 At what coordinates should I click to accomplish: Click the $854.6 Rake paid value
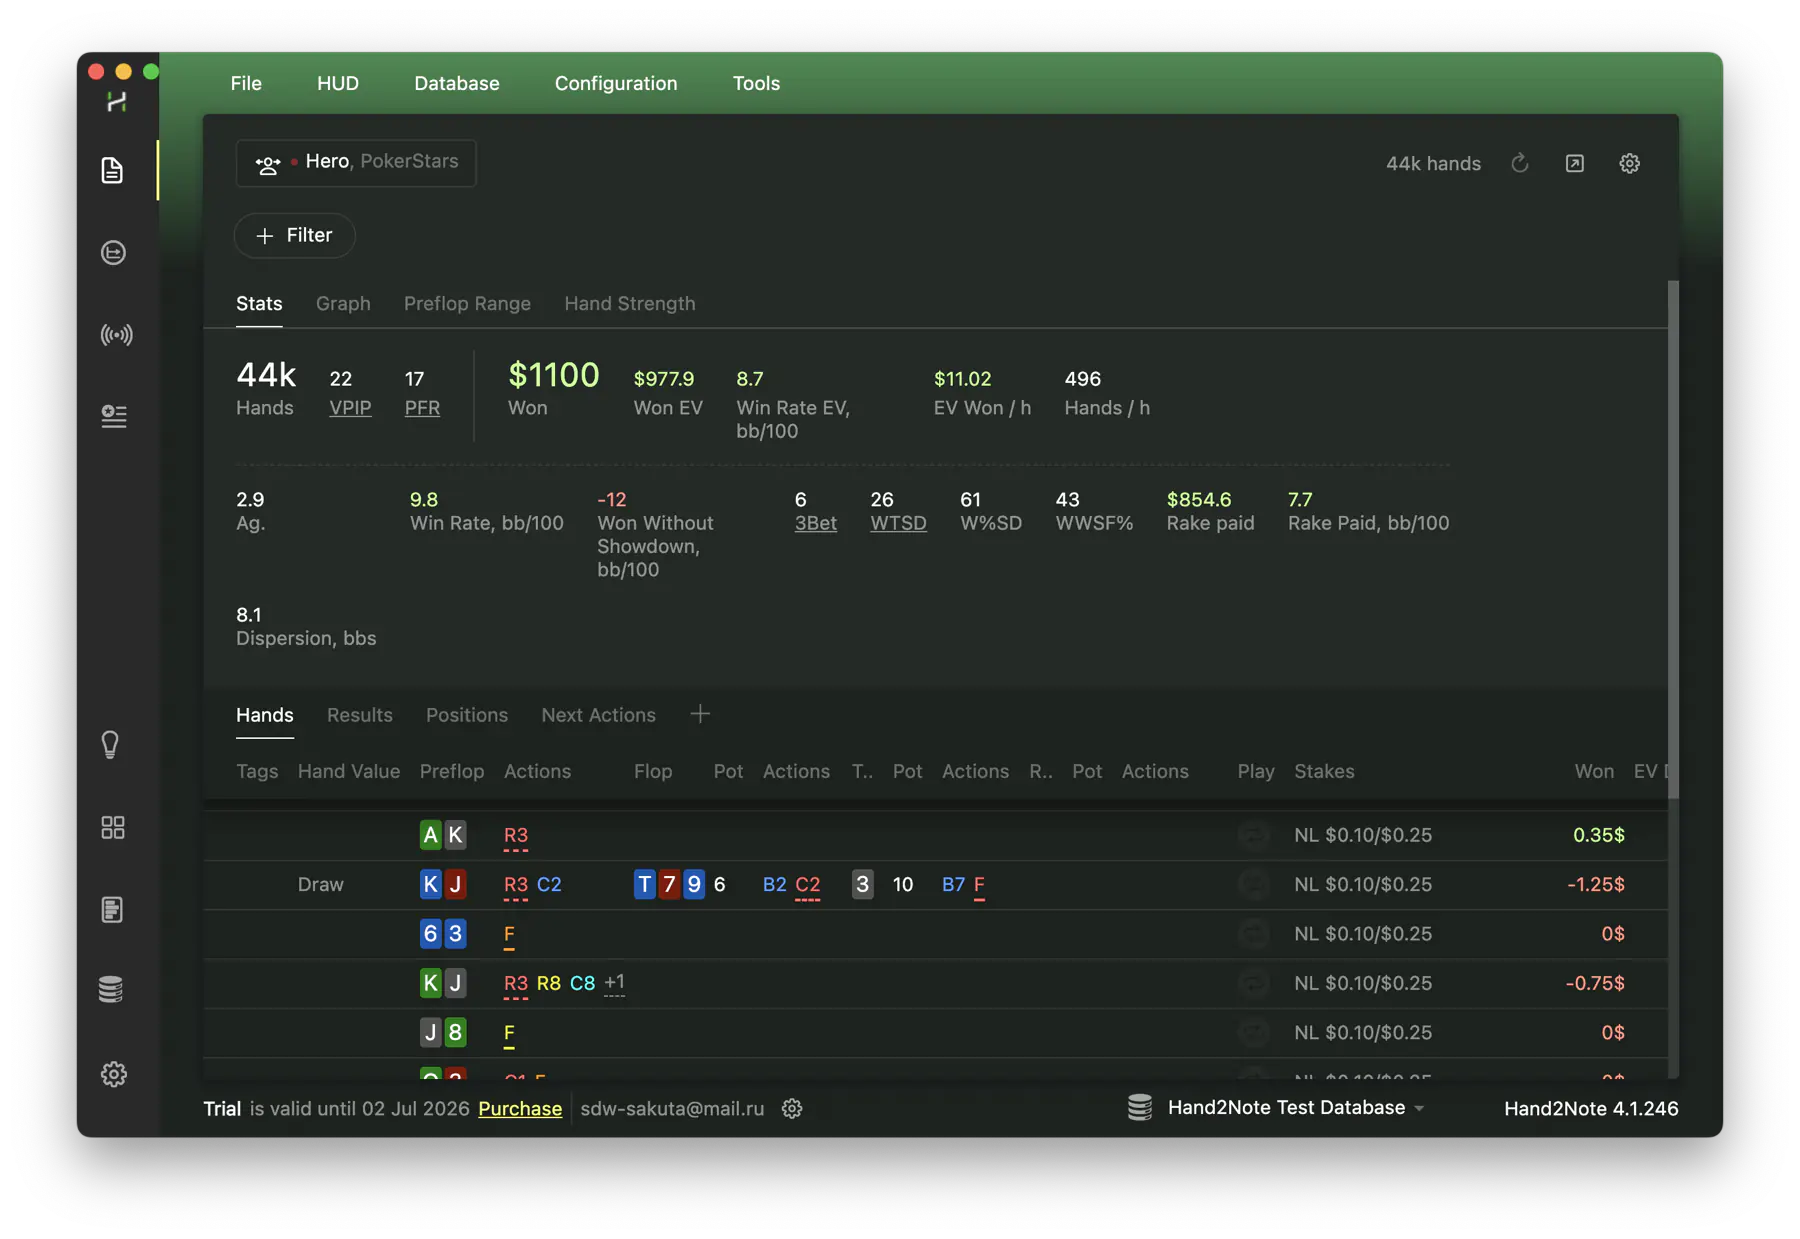pyautogui.click(x=1199, y=499)
